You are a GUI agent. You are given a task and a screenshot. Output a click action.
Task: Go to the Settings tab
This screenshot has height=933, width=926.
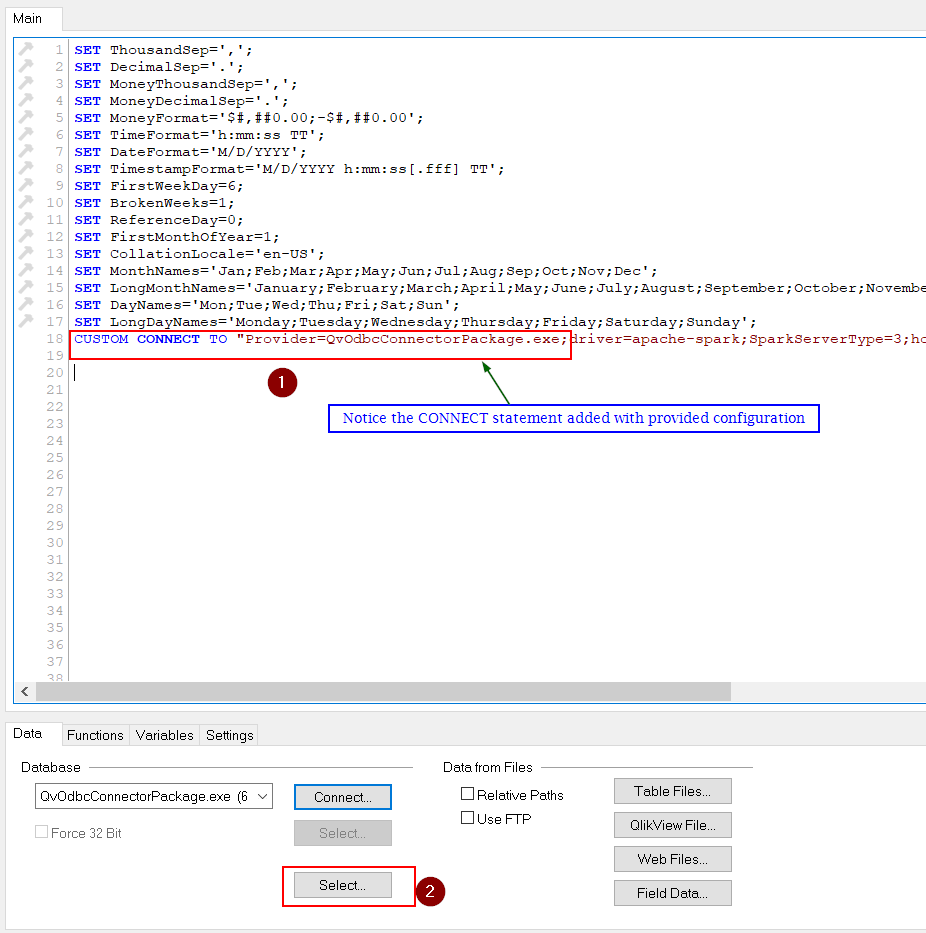tap(229, 735)
